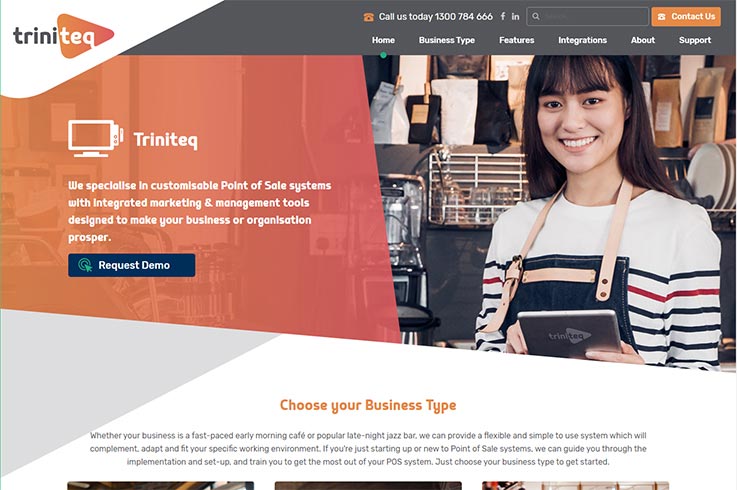Click the magnifier icon in search box

(x=536, y=16)
